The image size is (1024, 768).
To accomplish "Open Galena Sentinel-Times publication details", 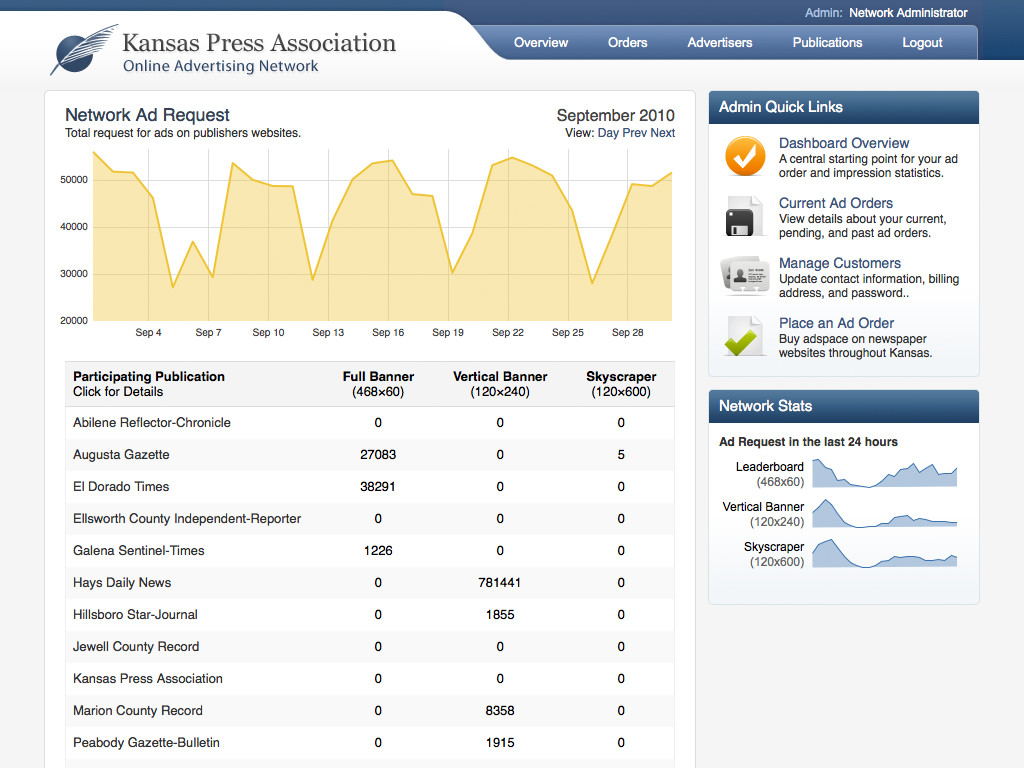I will coord(138,551).
